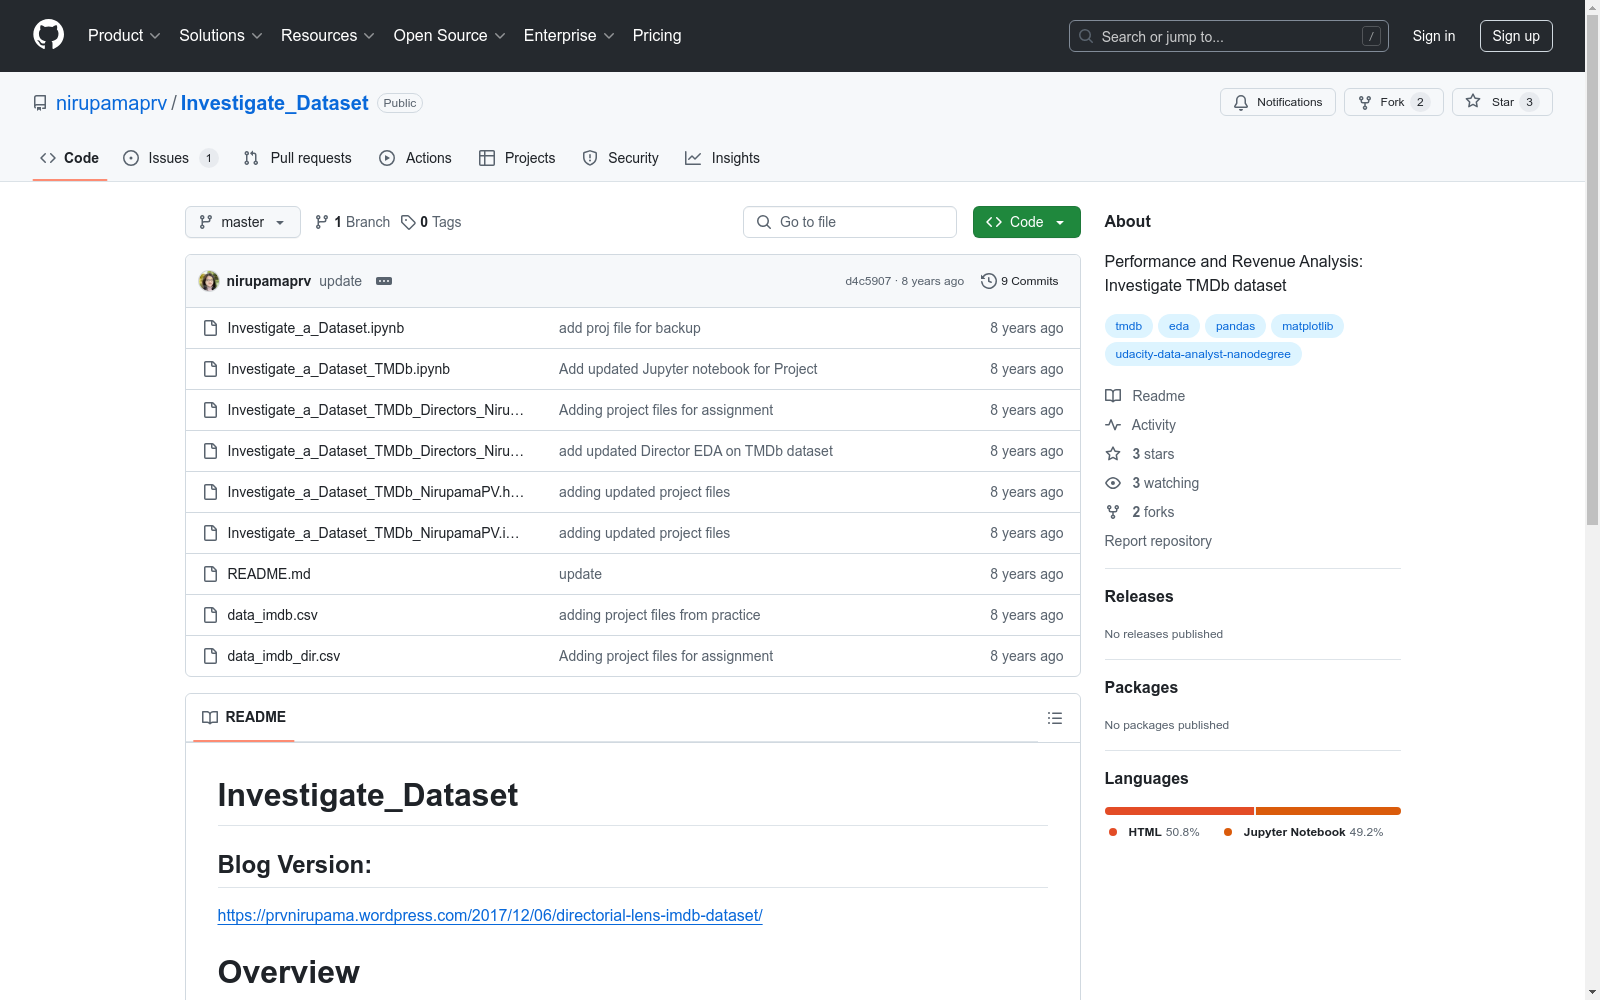1600x1000 pixels.
Task: Open the README.md file
Action: tap(269, 574)
